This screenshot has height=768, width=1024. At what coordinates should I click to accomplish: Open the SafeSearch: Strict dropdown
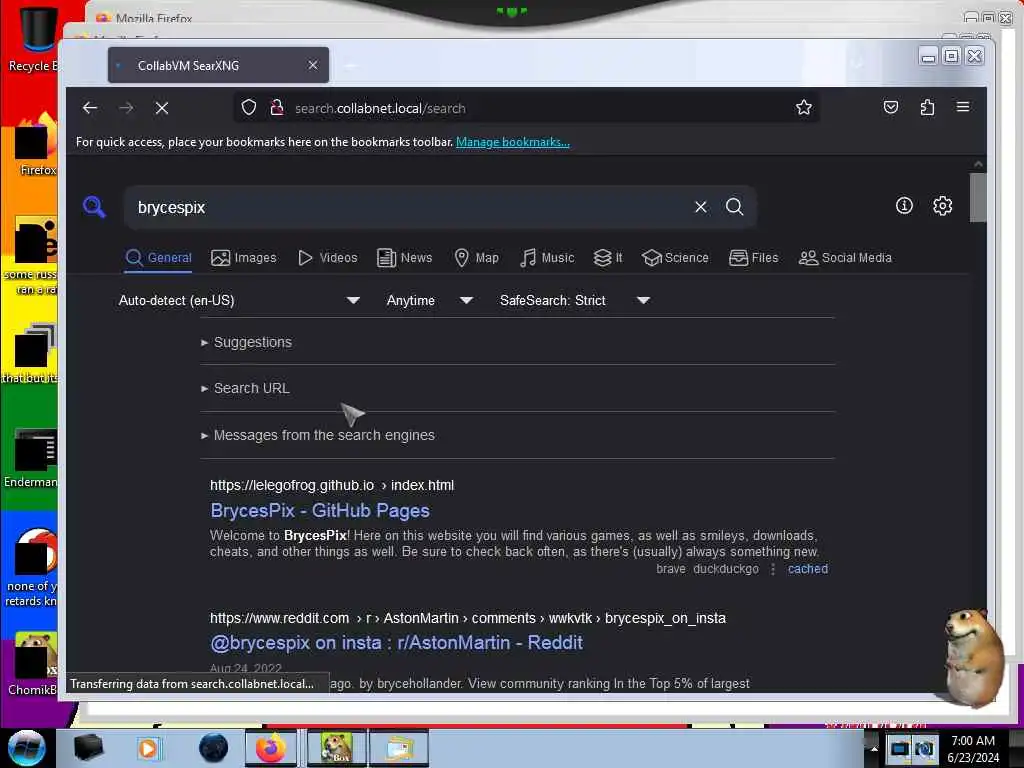coord(575,300)
